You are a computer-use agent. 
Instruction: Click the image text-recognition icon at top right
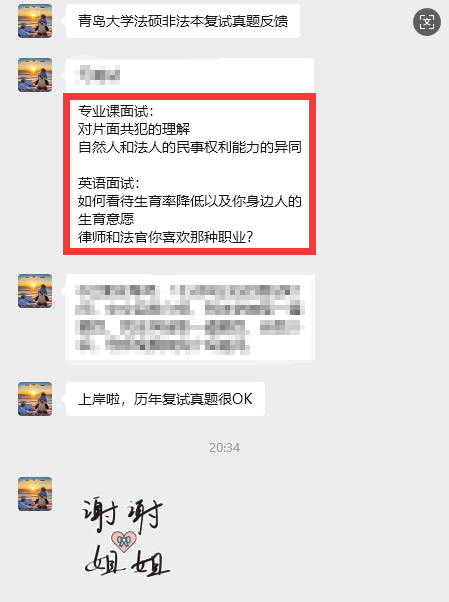[x=427, y=22]
